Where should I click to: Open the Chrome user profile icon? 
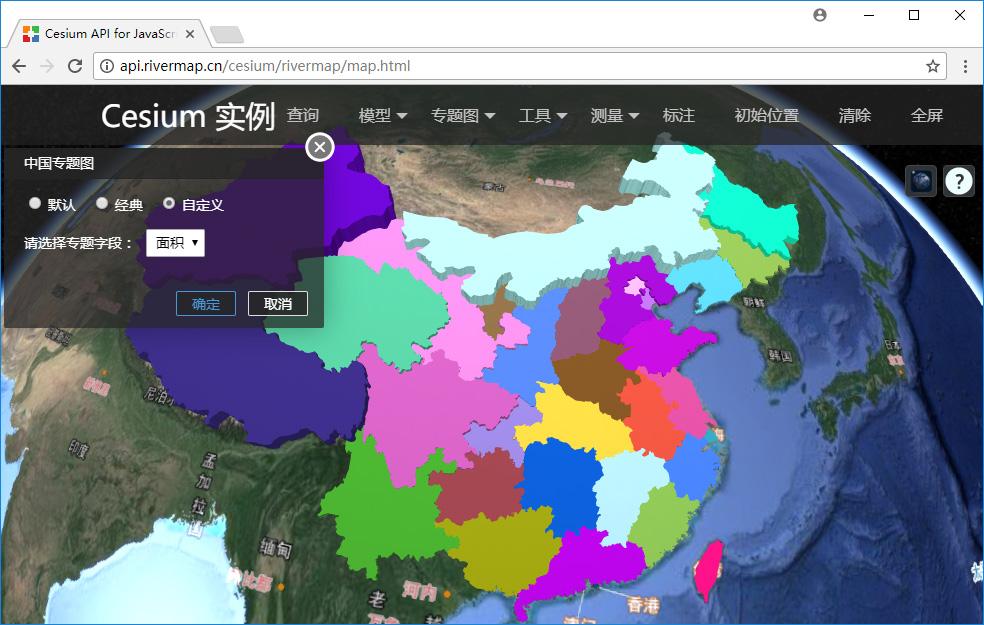click(820, 15)
